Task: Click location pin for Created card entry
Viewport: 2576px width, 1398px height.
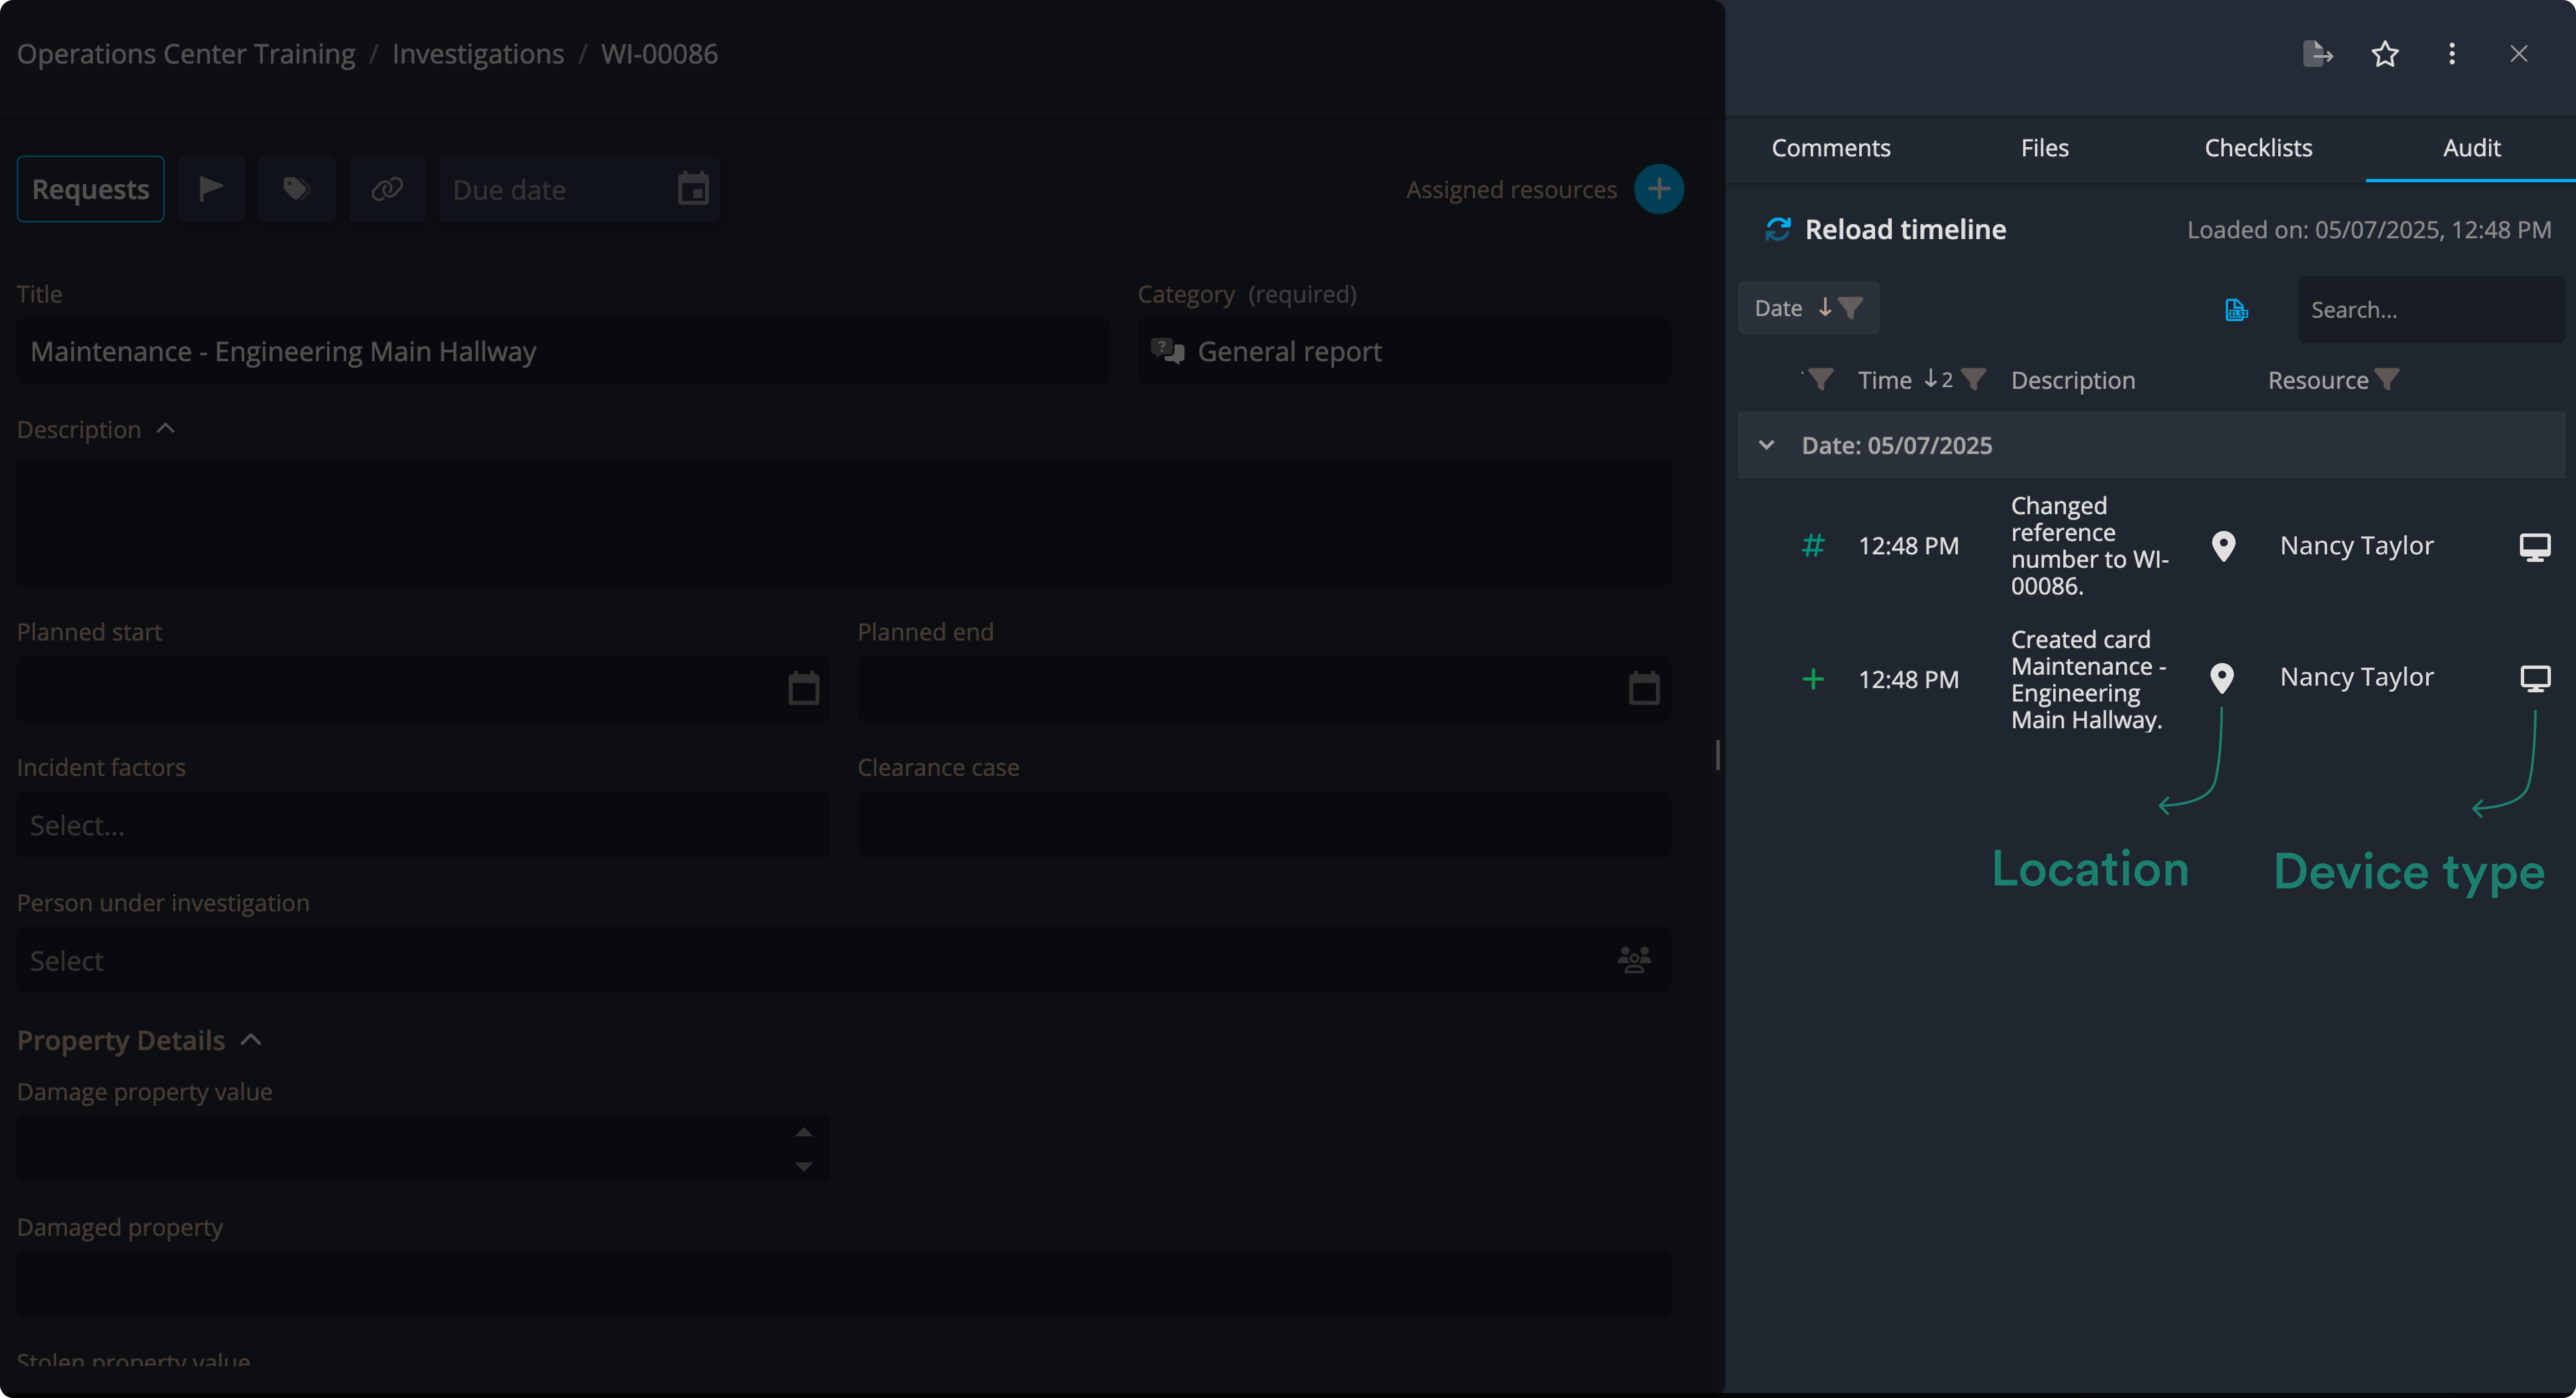Action: 2222,679
